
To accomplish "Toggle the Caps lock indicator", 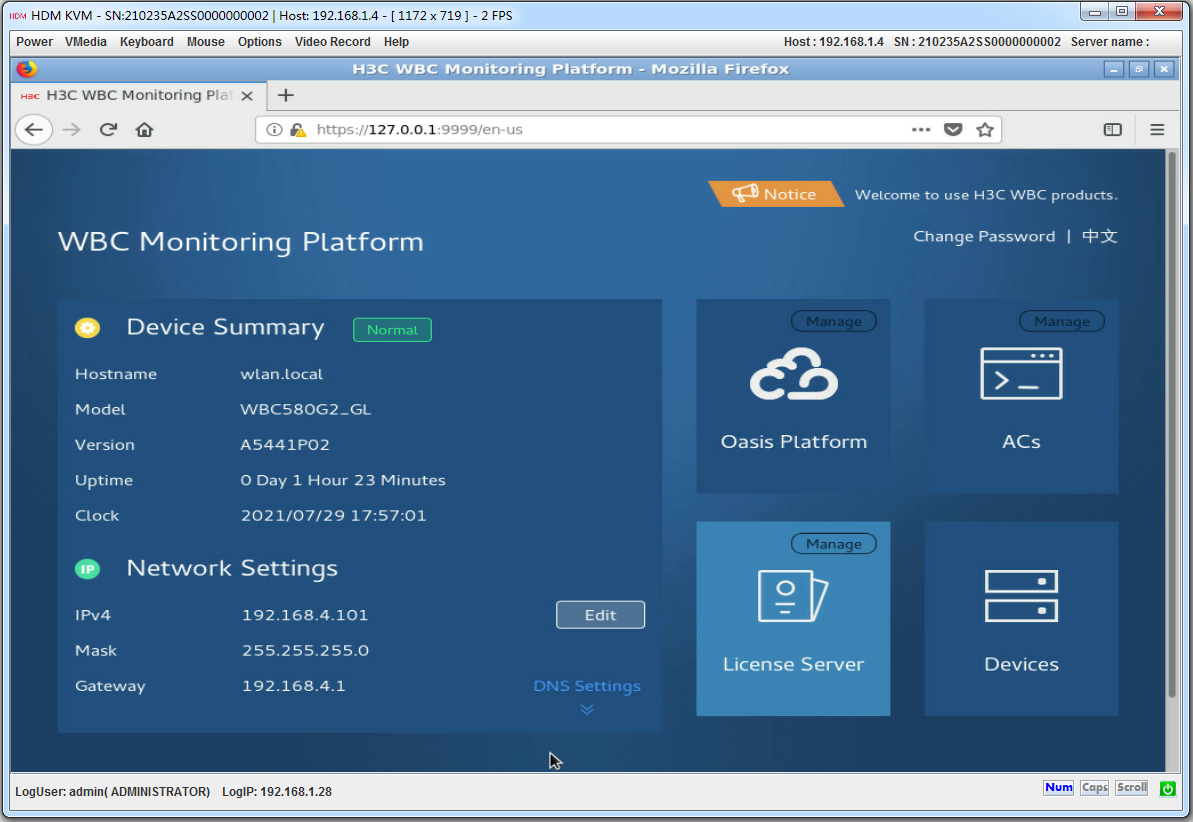I will (x=1094, y=788).
